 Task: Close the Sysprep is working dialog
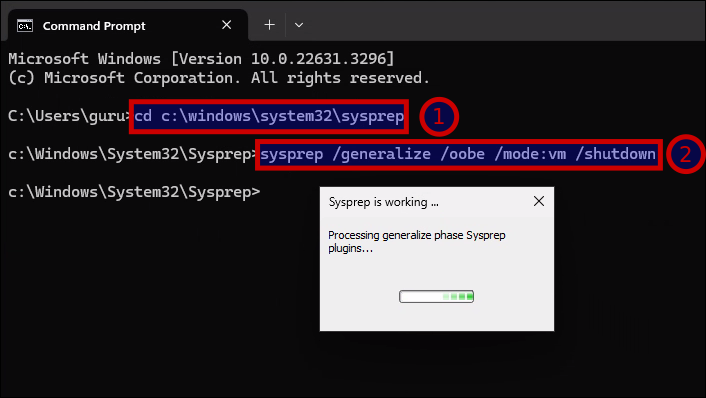539,201
